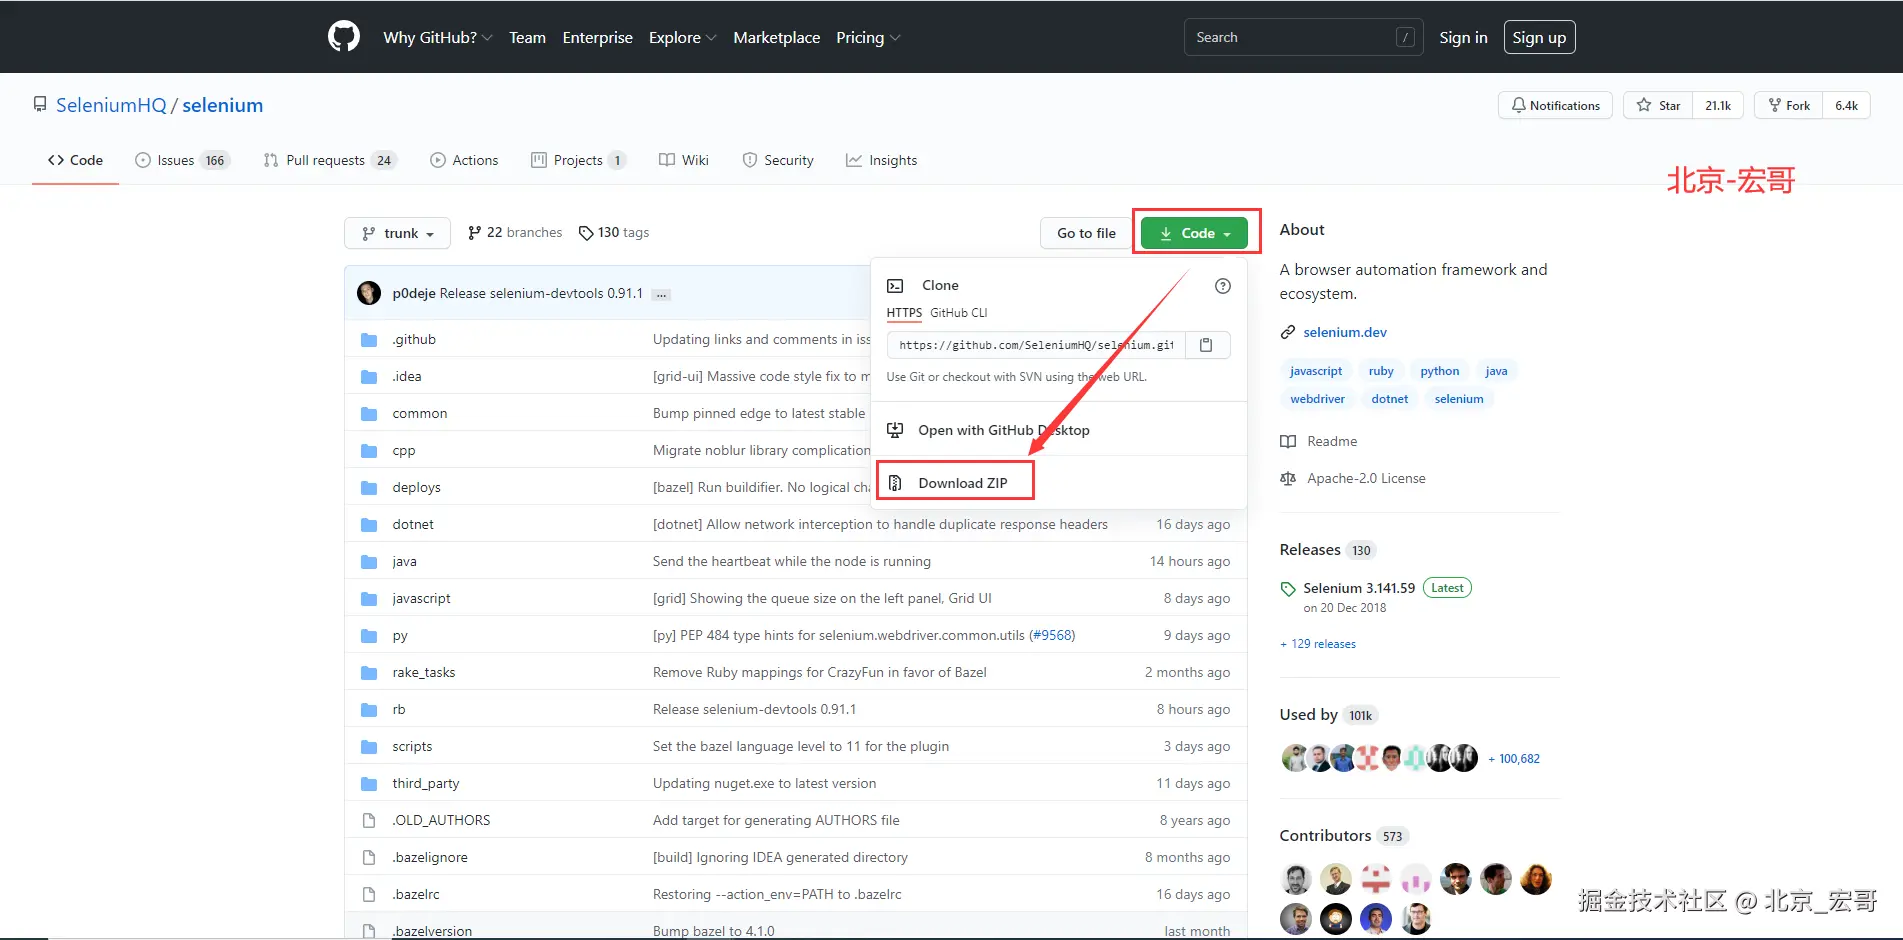This screenshot has height=940, width=1903.
Task: Click the SeleniumHQ organization link
Action: click(x=111, y=105)
